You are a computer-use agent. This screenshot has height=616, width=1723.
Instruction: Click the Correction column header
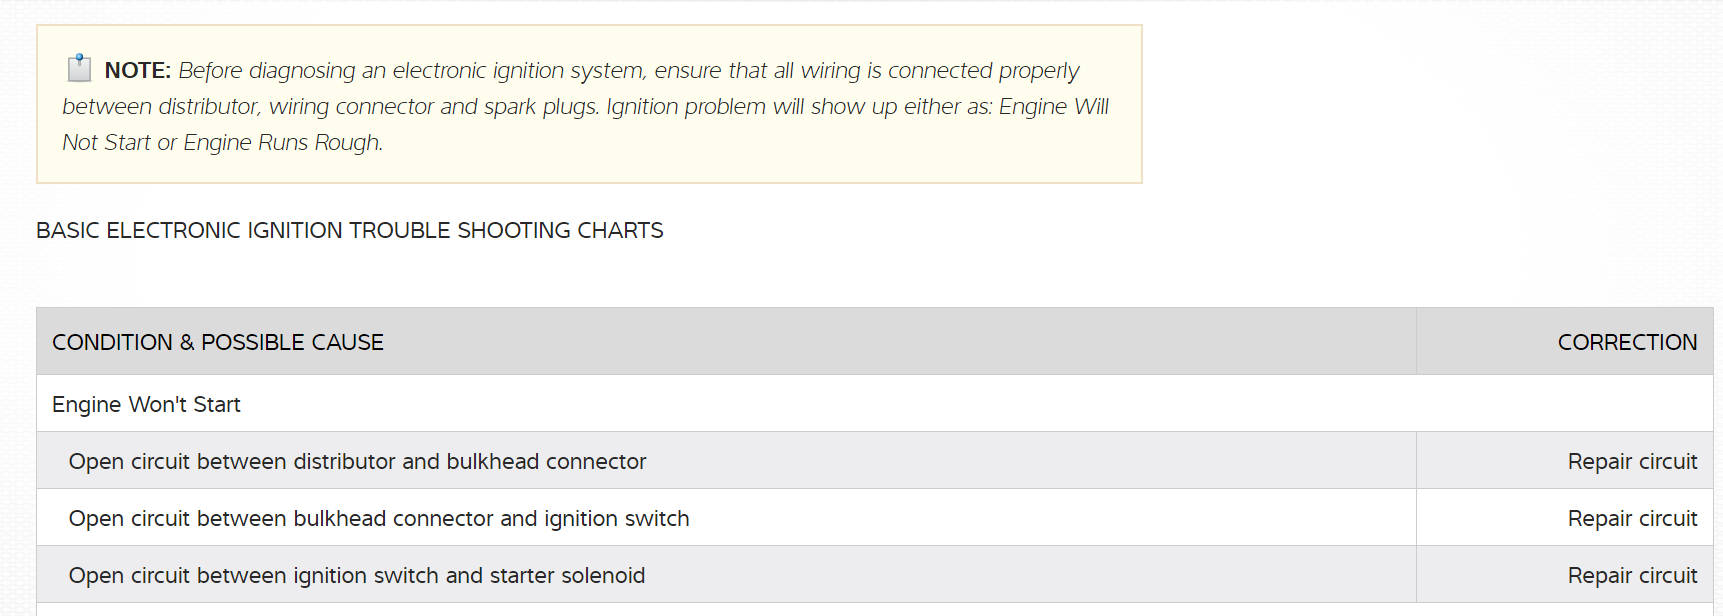pos(1627,343)
